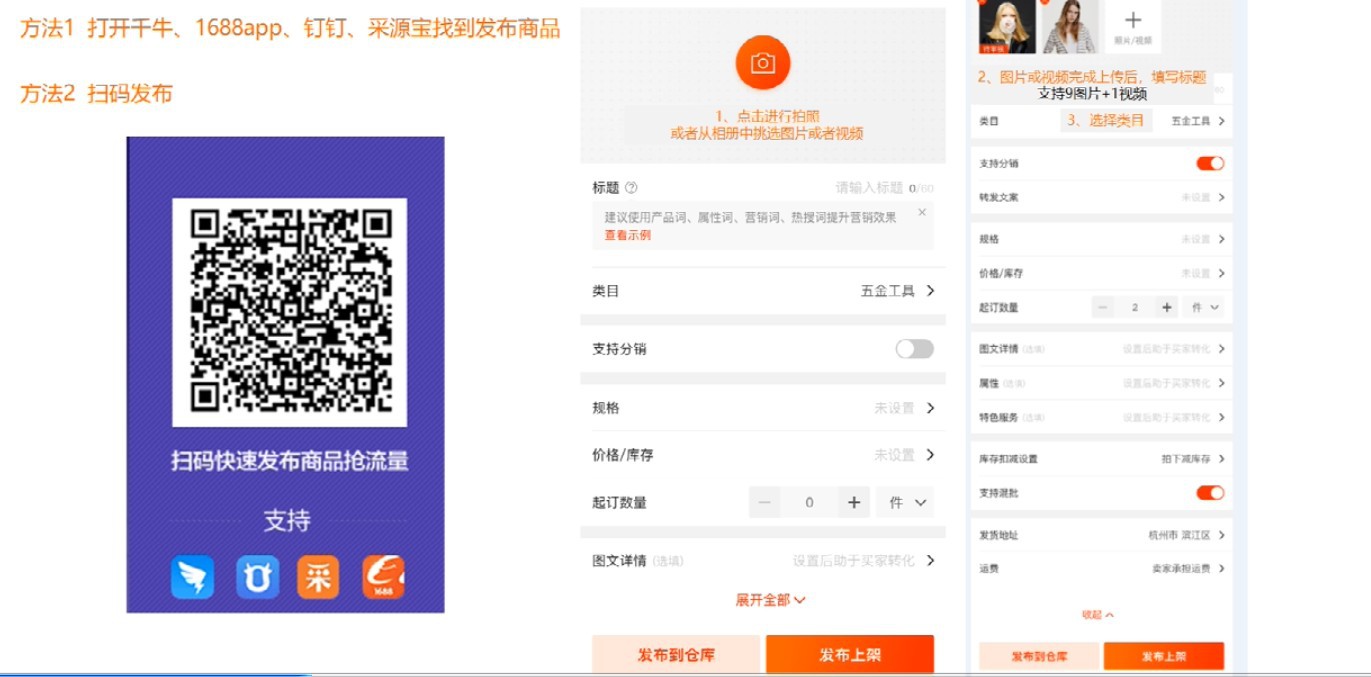Click 发布上架 button in right panel

tap(1164, 657)
